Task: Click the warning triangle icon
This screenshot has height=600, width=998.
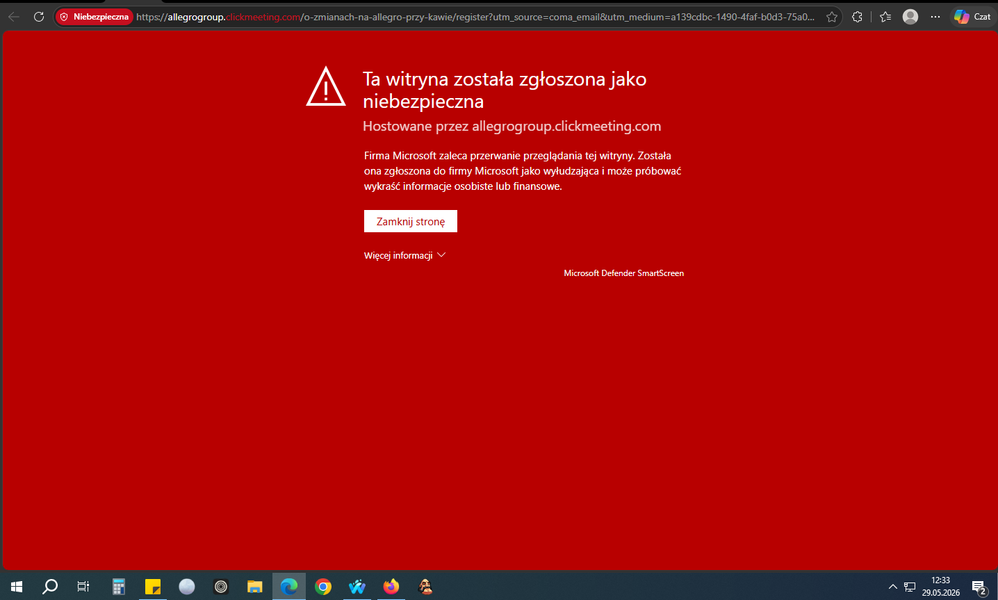Action: click(326, 87)
